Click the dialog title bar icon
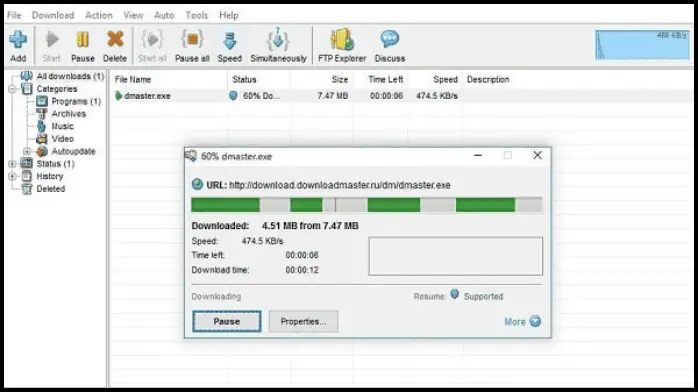The width and height of the screenshot is (698, 392). click(191, 156)
